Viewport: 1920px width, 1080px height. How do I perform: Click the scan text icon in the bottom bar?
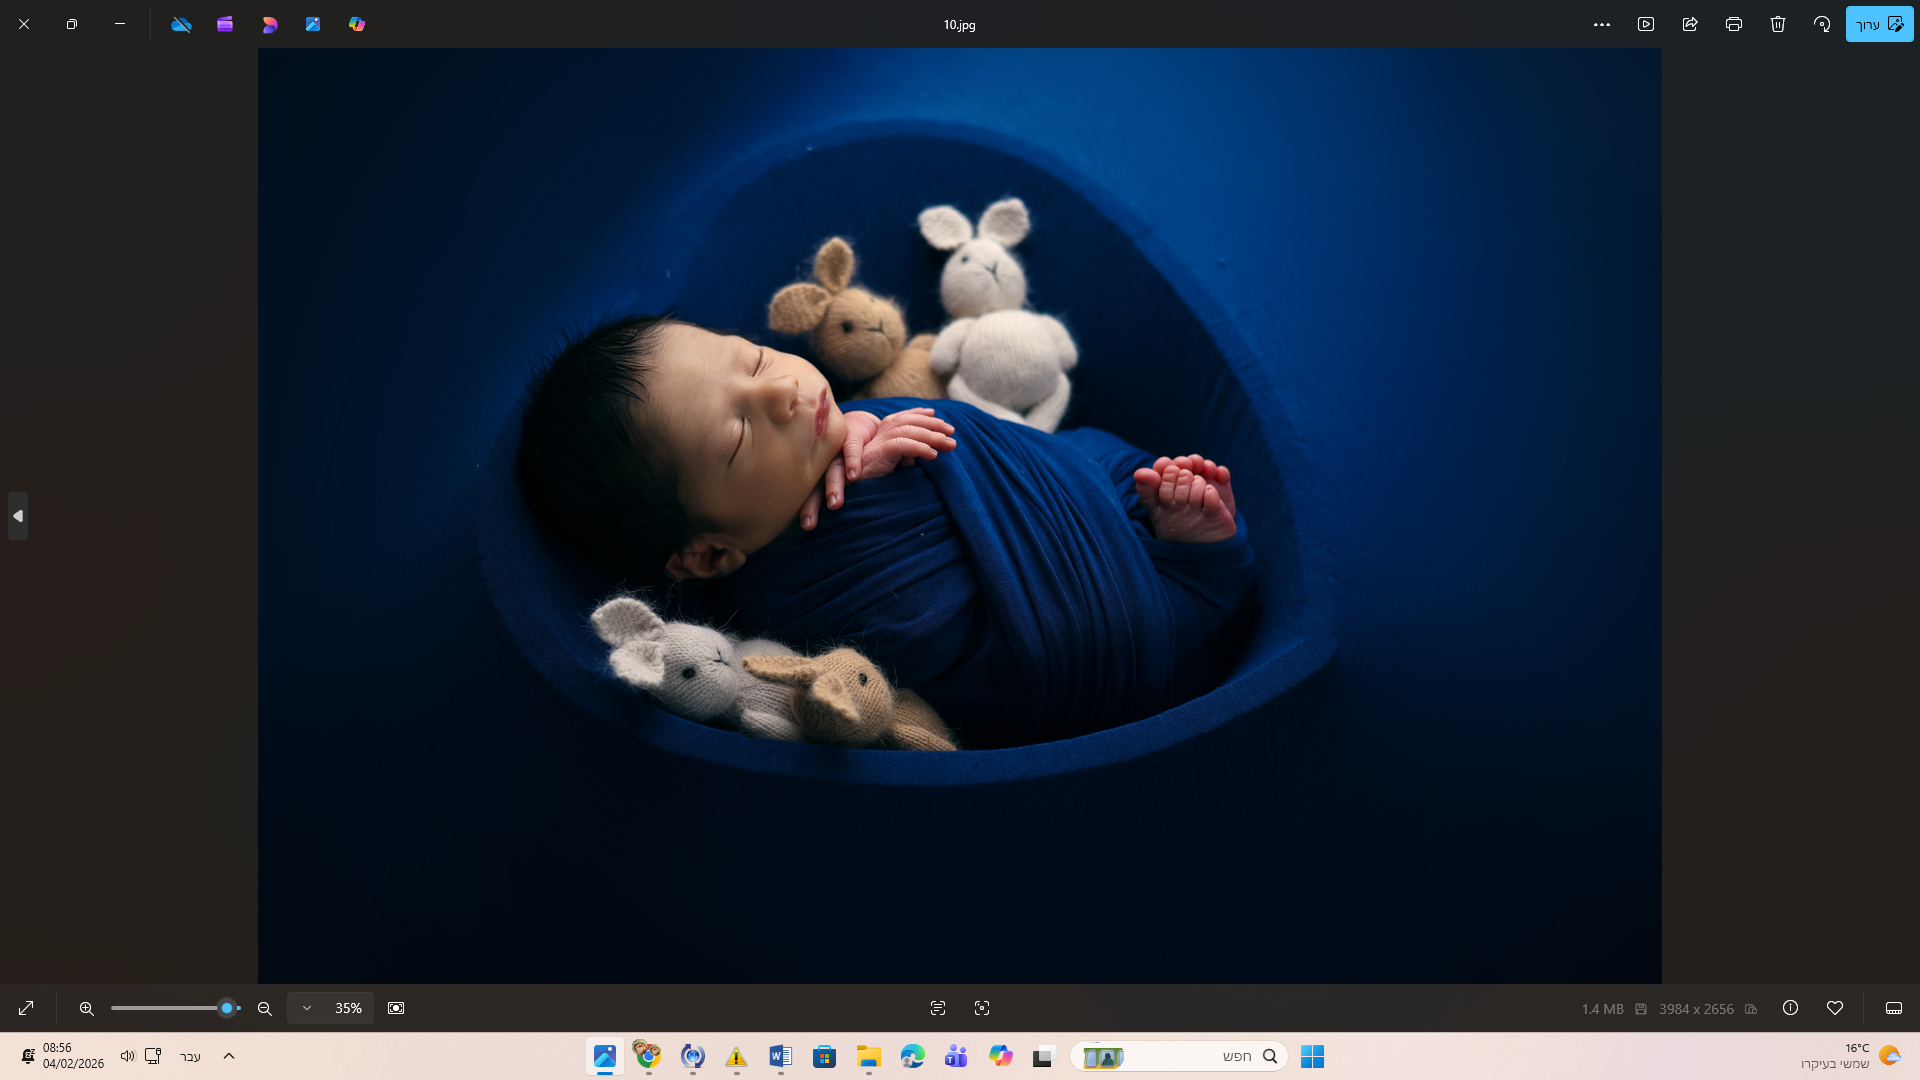click(938, 1008)
